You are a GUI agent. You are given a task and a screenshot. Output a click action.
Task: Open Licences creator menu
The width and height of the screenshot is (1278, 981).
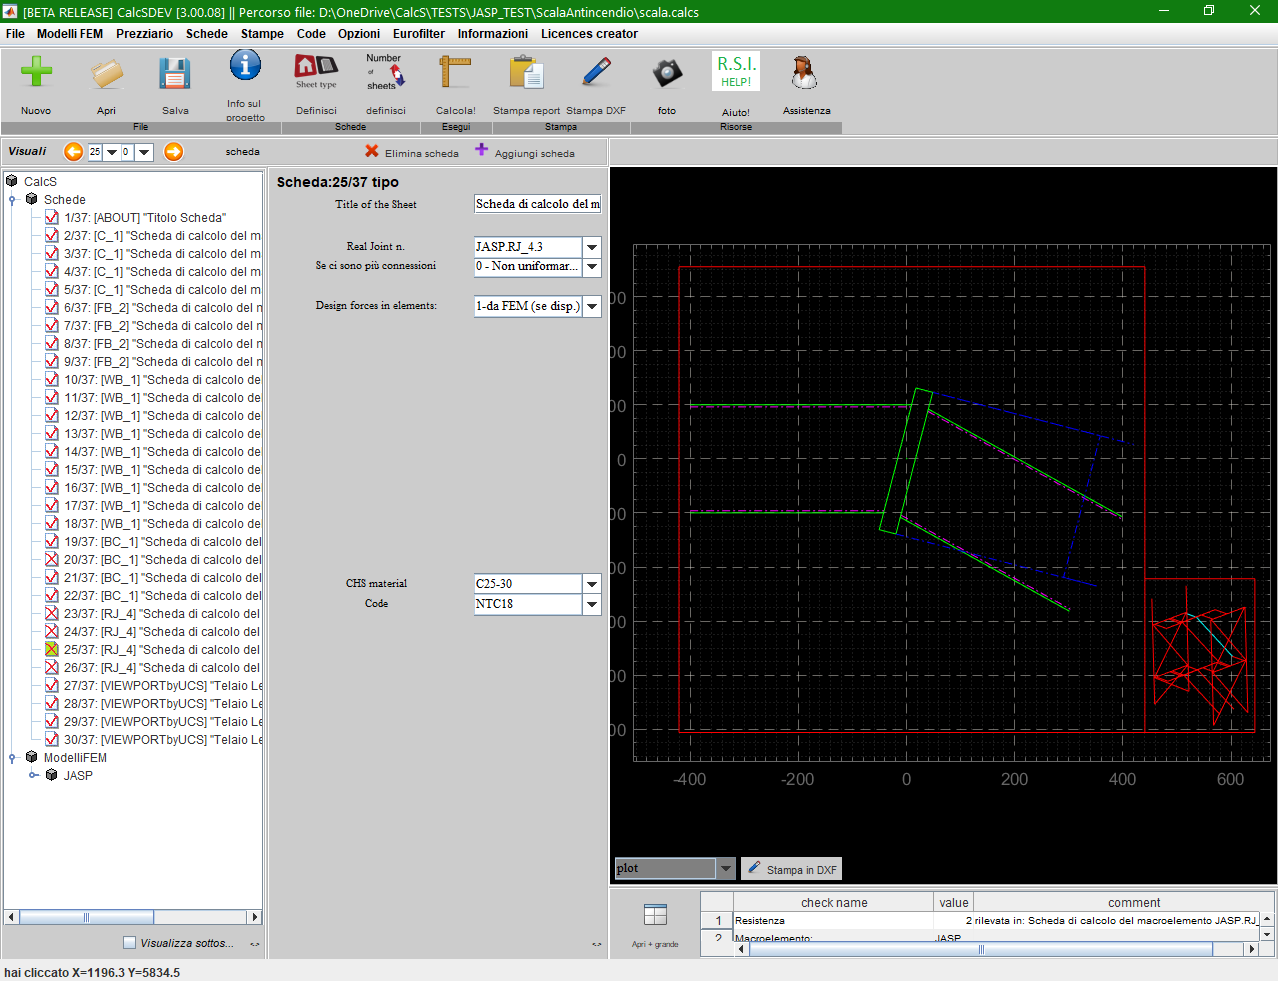[x=589, y=33]
